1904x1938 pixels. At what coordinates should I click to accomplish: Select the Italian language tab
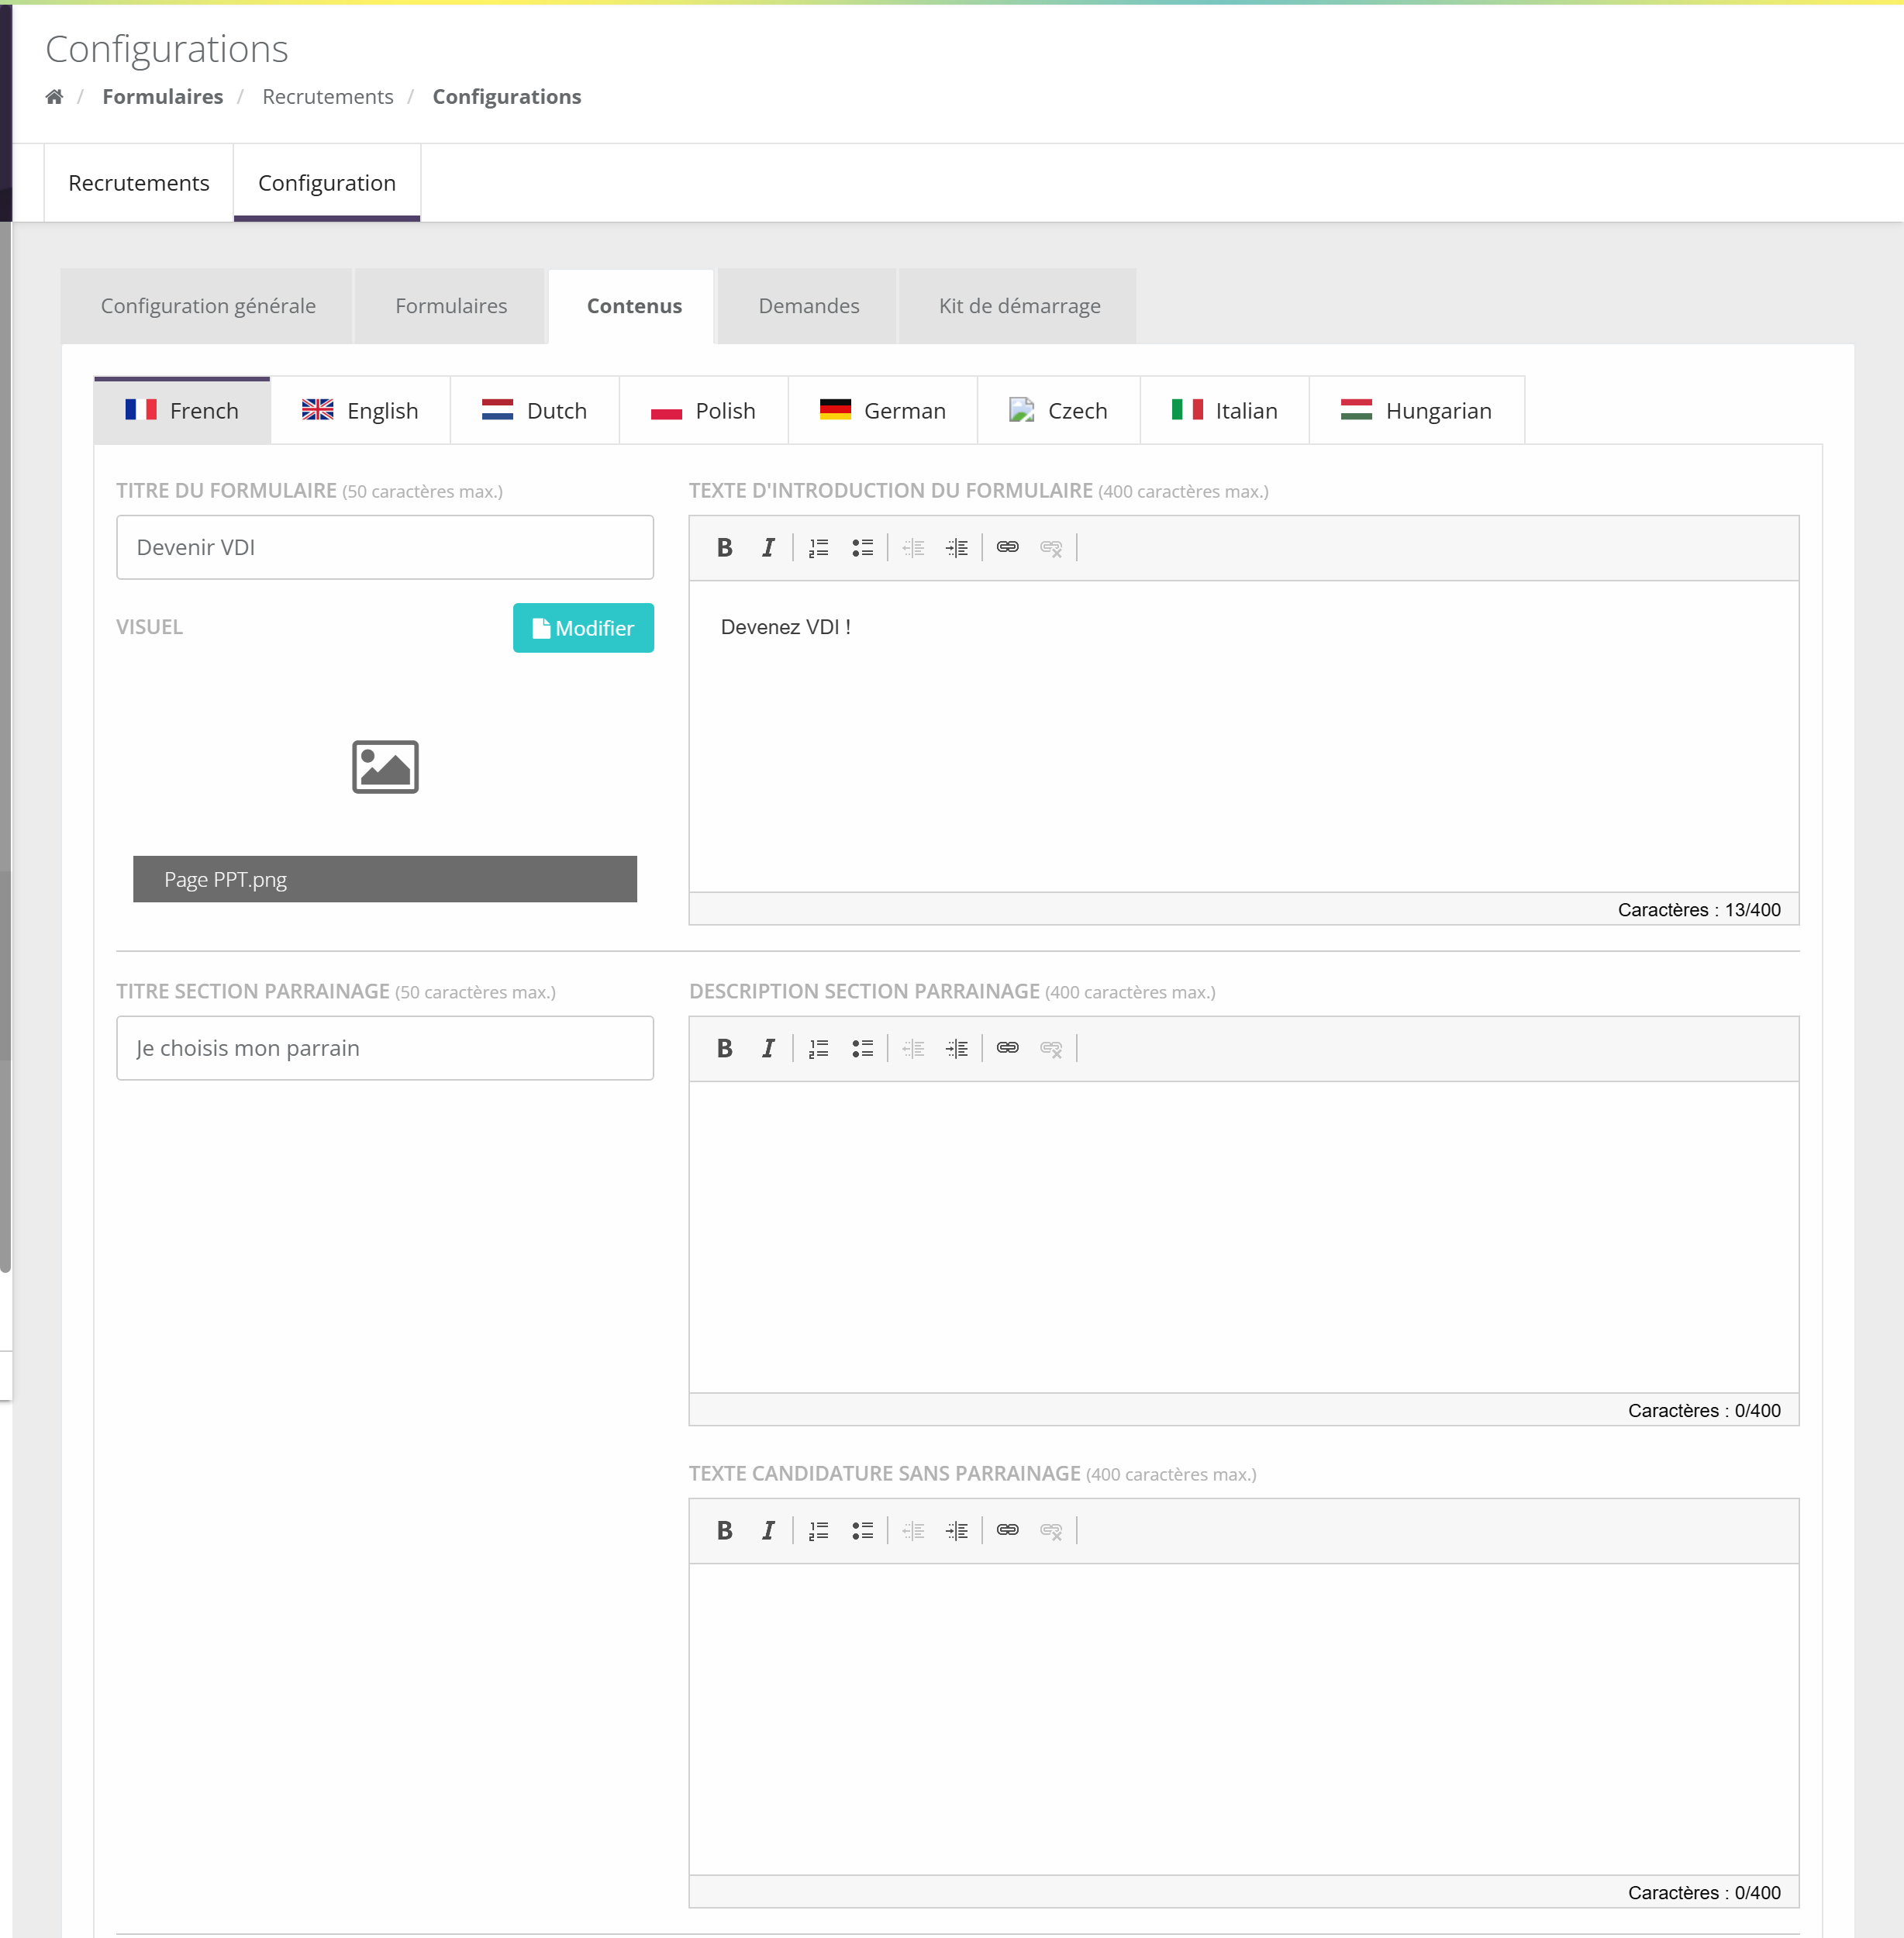(x=1225, y=411)
